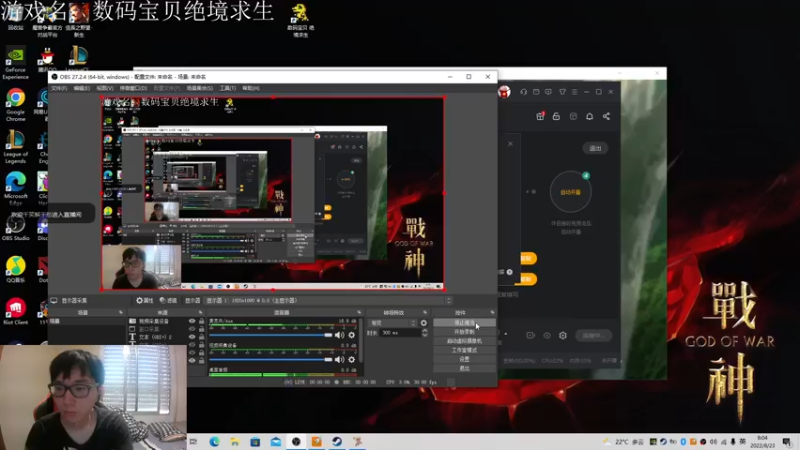
Task: Click the 开始录制 start recording button
Action: pyautogui.click(x=464, y=332)
